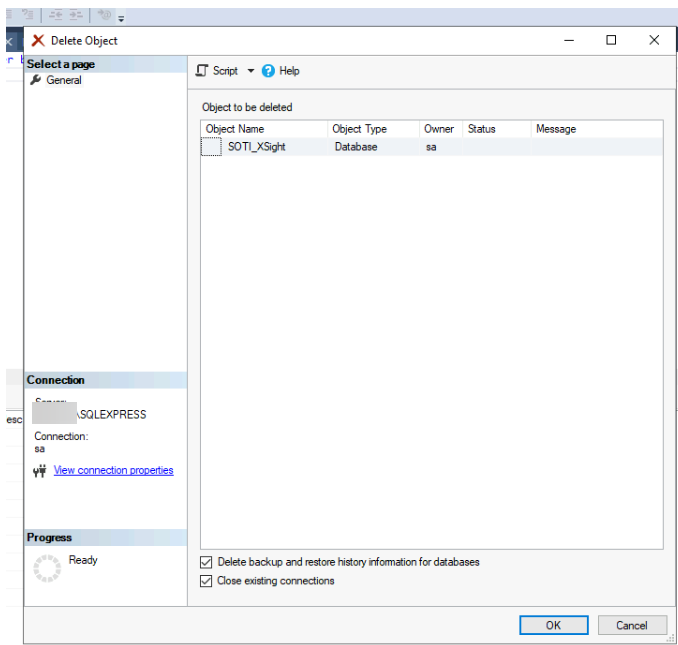Select the General page
Screen dimensions: 678x645
[64, 80]
